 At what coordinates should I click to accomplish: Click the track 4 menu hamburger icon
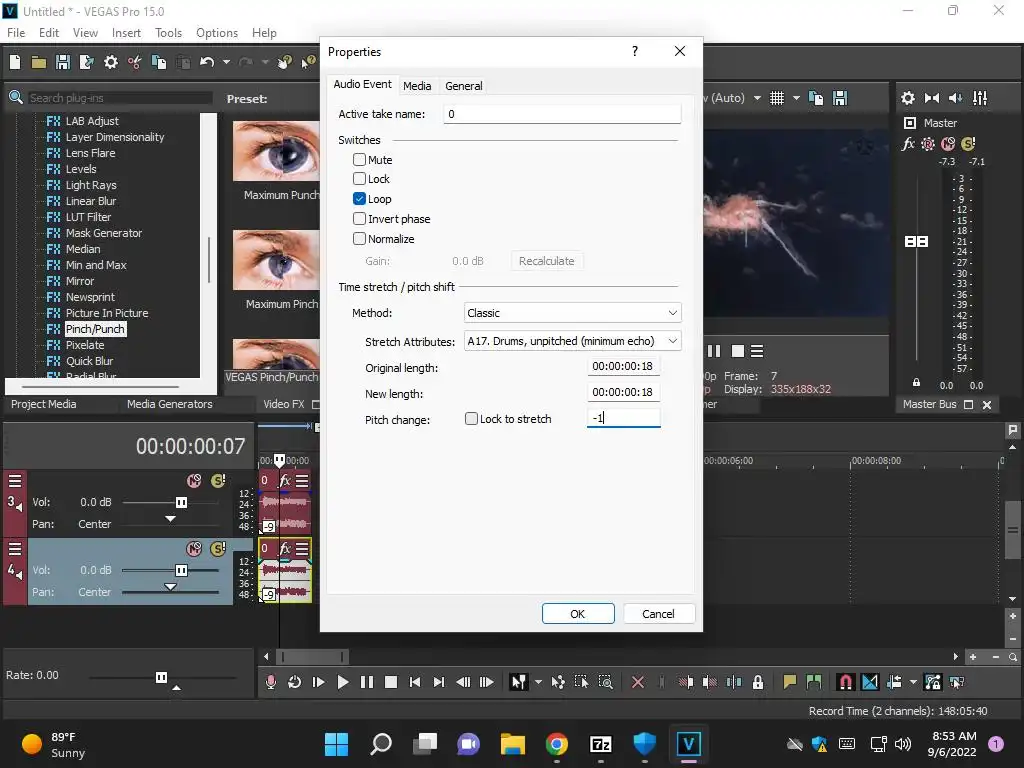pyautogui.click(x=14, y=549)
